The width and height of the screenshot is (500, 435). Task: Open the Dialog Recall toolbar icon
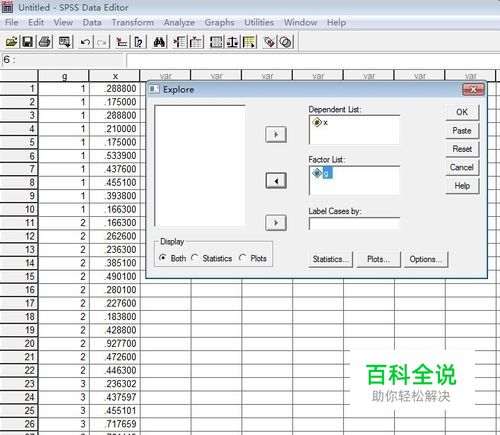(x=64, y=42)
